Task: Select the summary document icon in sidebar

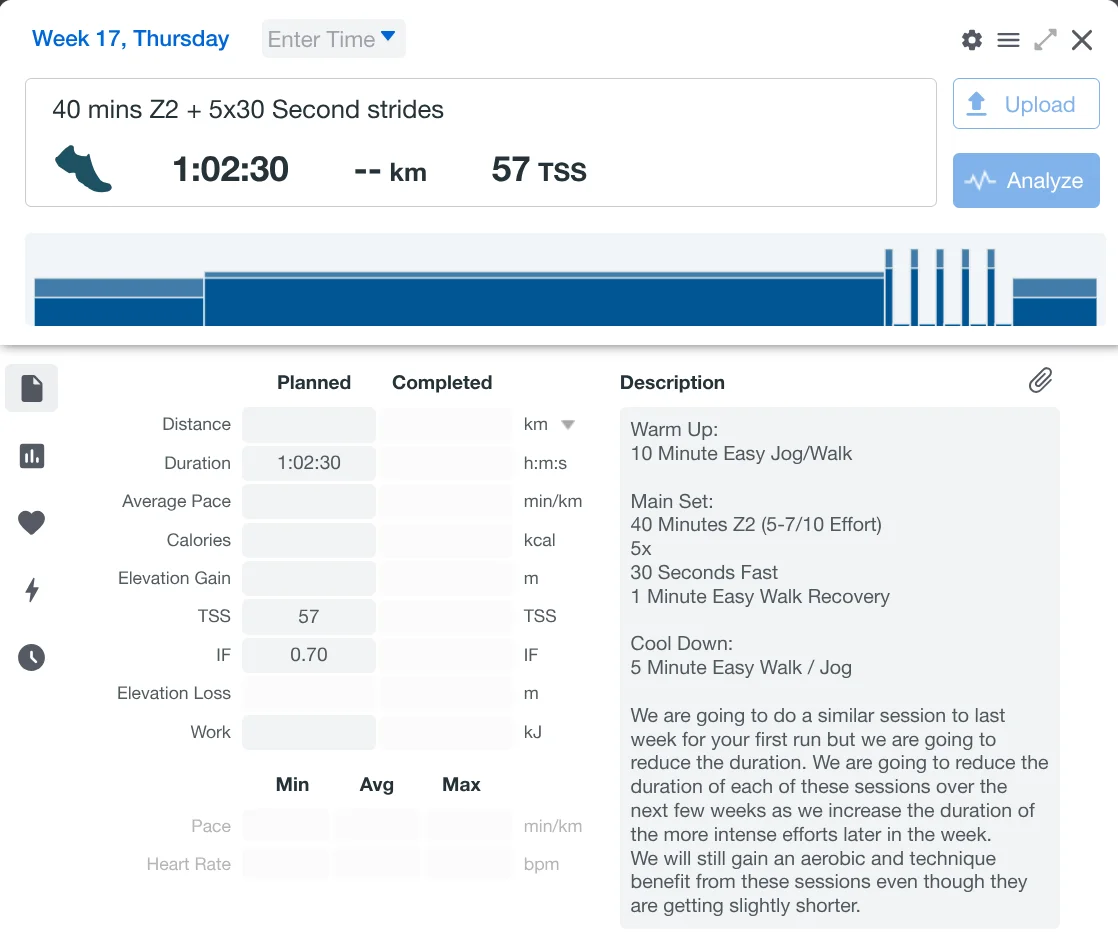Action: tap(32, 388)
